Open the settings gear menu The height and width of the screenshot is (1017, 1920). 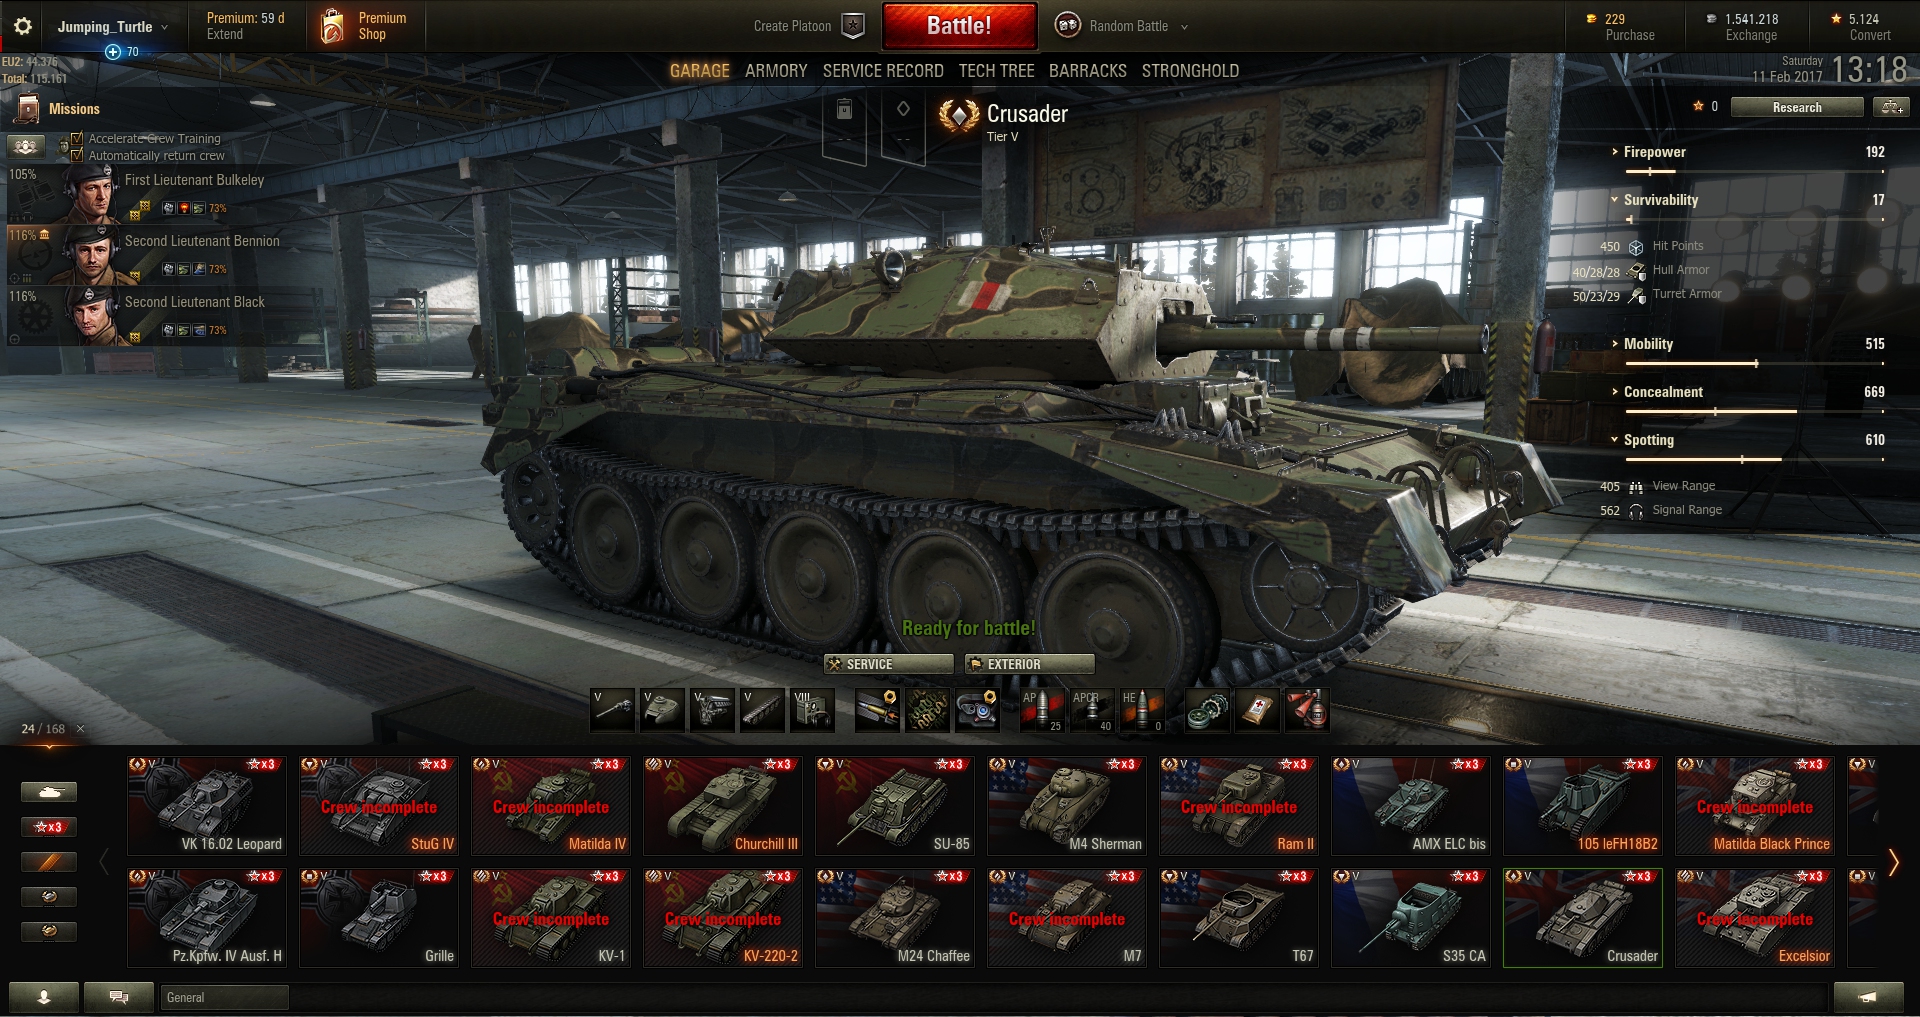(23, 27)
